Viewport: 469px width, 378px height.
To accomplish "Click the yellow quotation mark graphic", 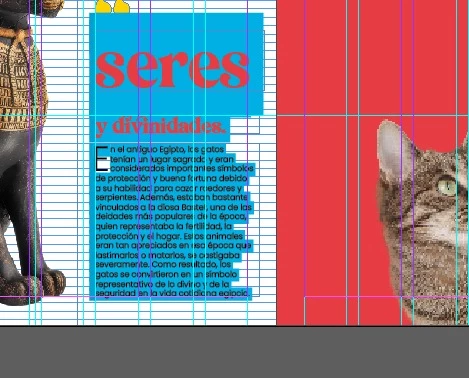I will tap(113, 7).
